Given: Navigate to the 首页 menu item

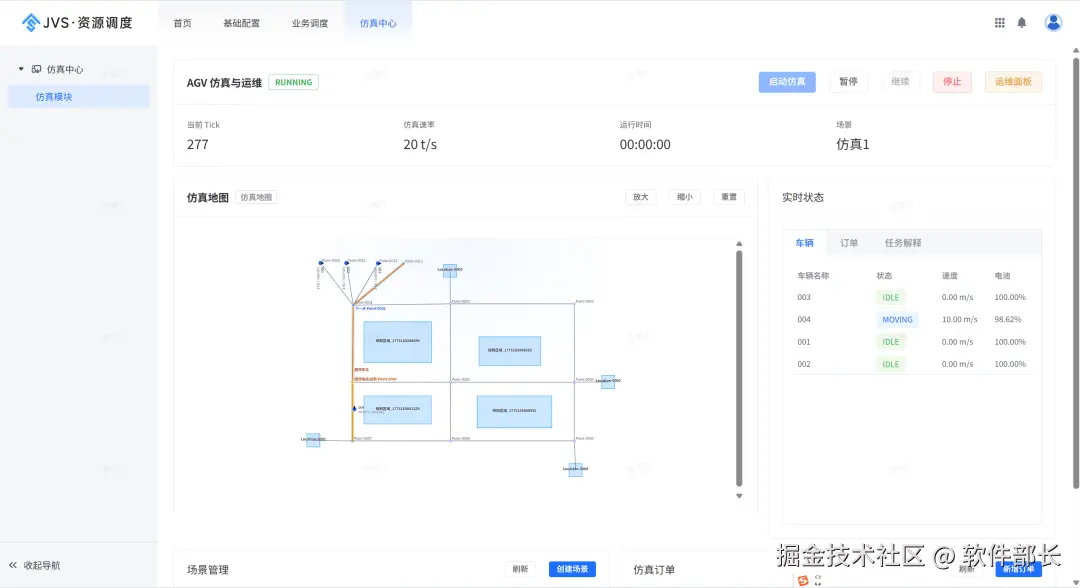Looking at the screenshot, I should point(182,21).
